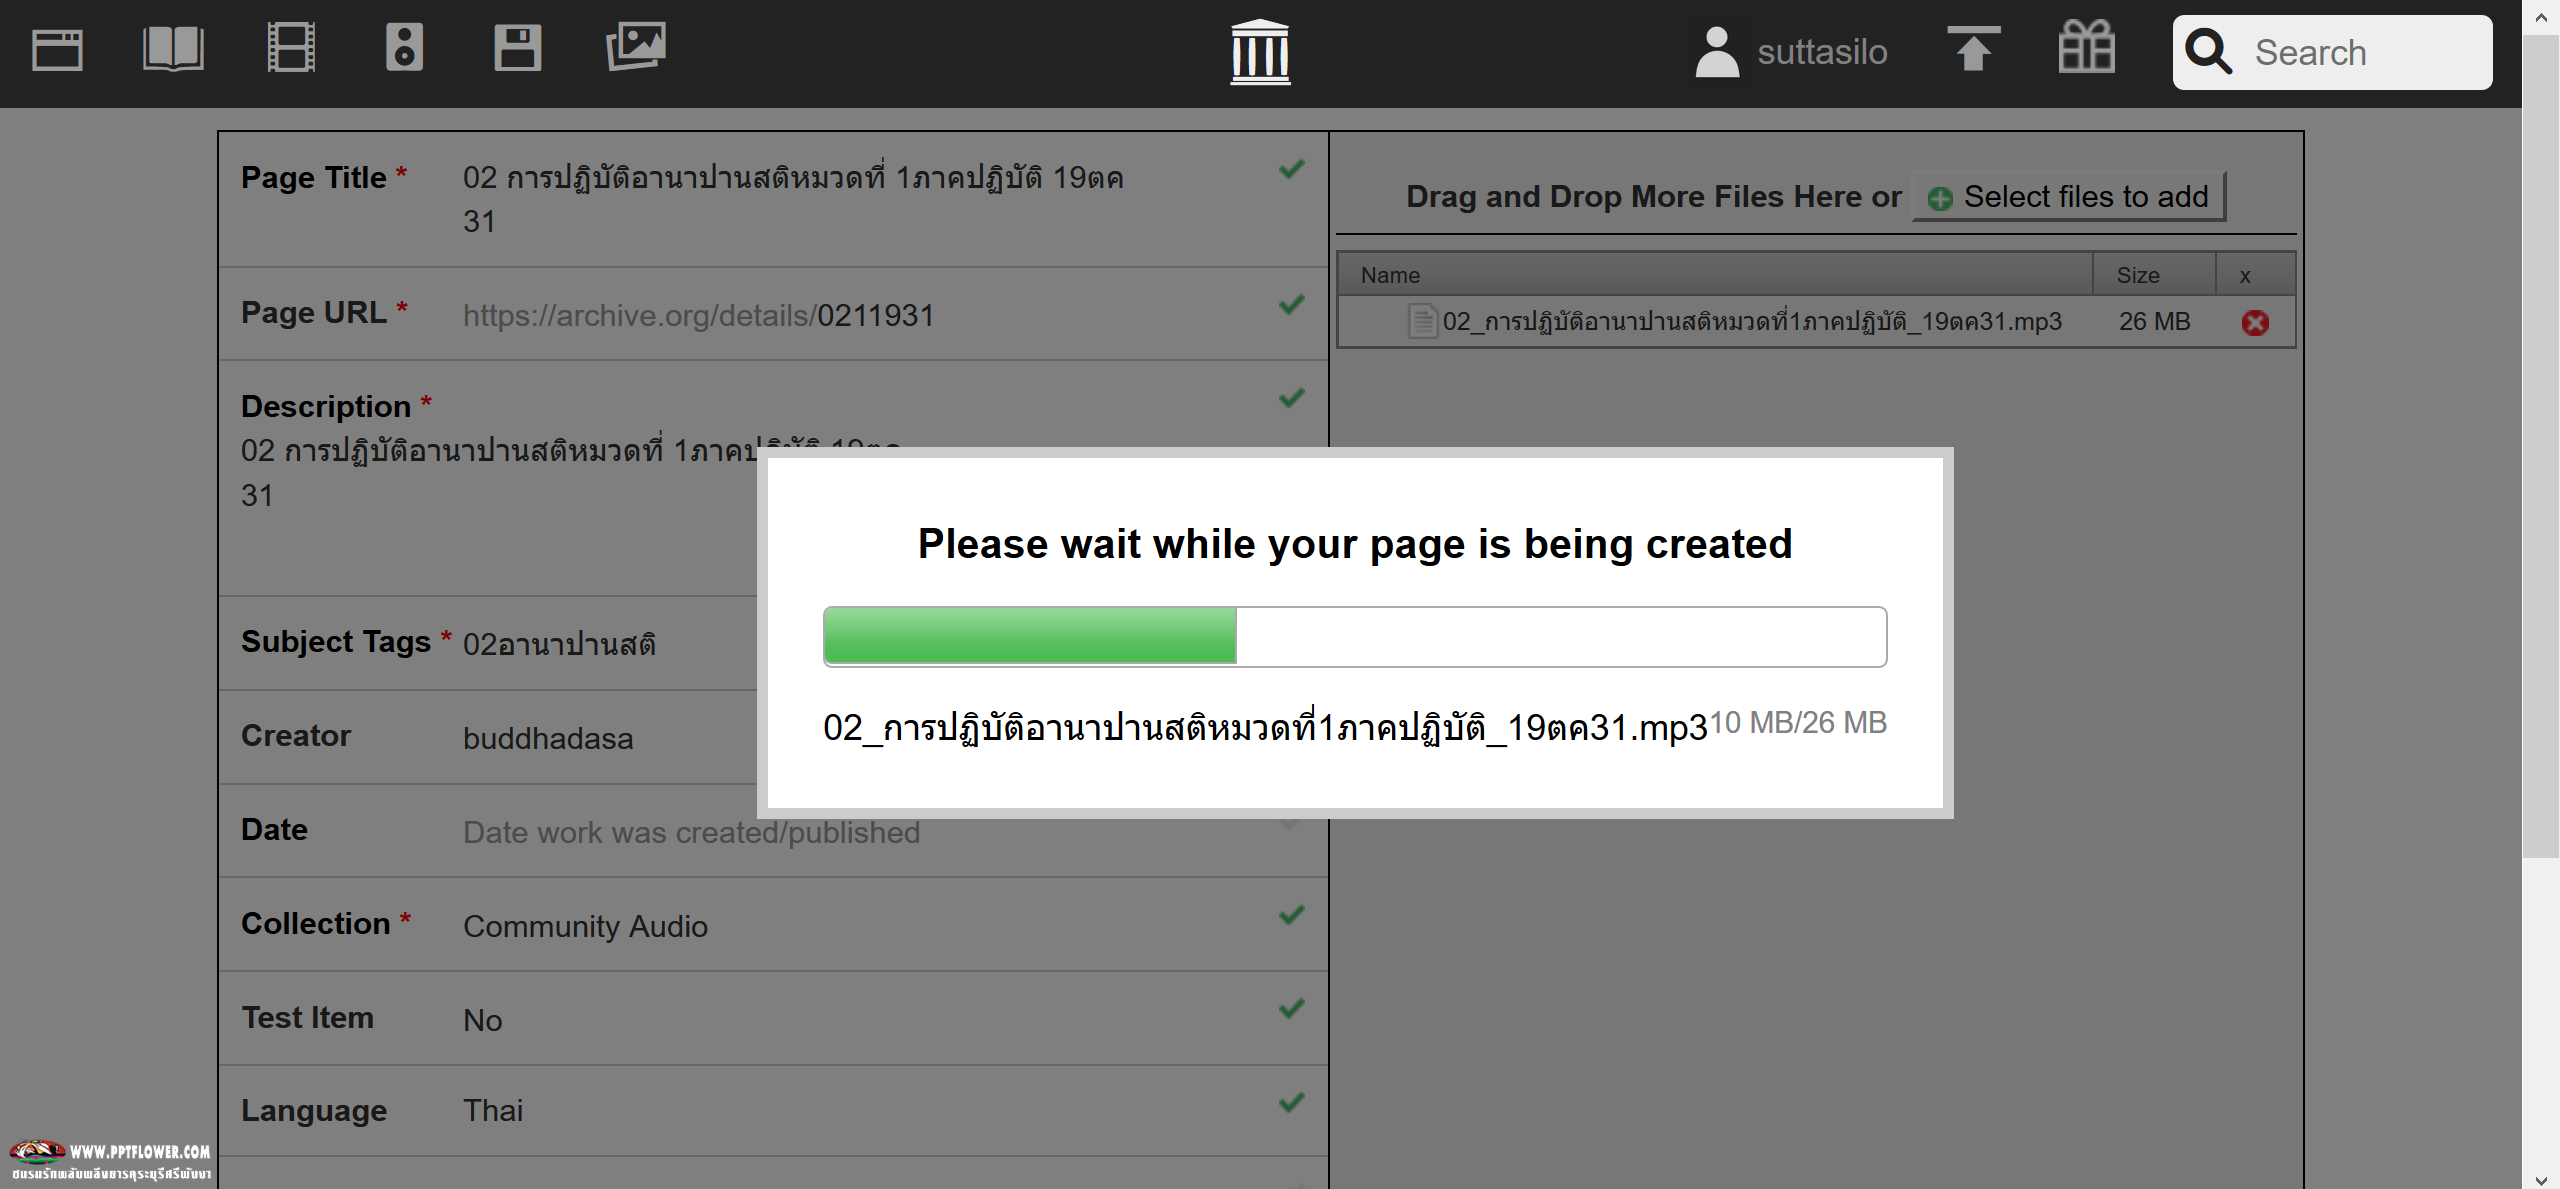This screenshot has height=1189, width=2560.
Task: Click the Upload arrow icon
Action: tap(1974, 49)
